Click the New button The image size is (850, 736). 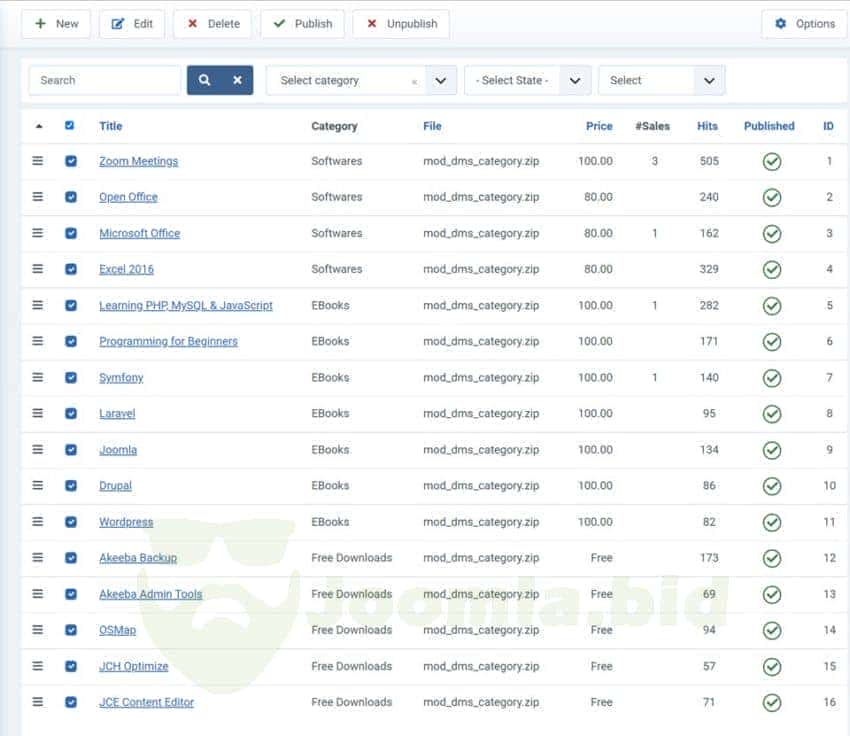coord(56,24)
